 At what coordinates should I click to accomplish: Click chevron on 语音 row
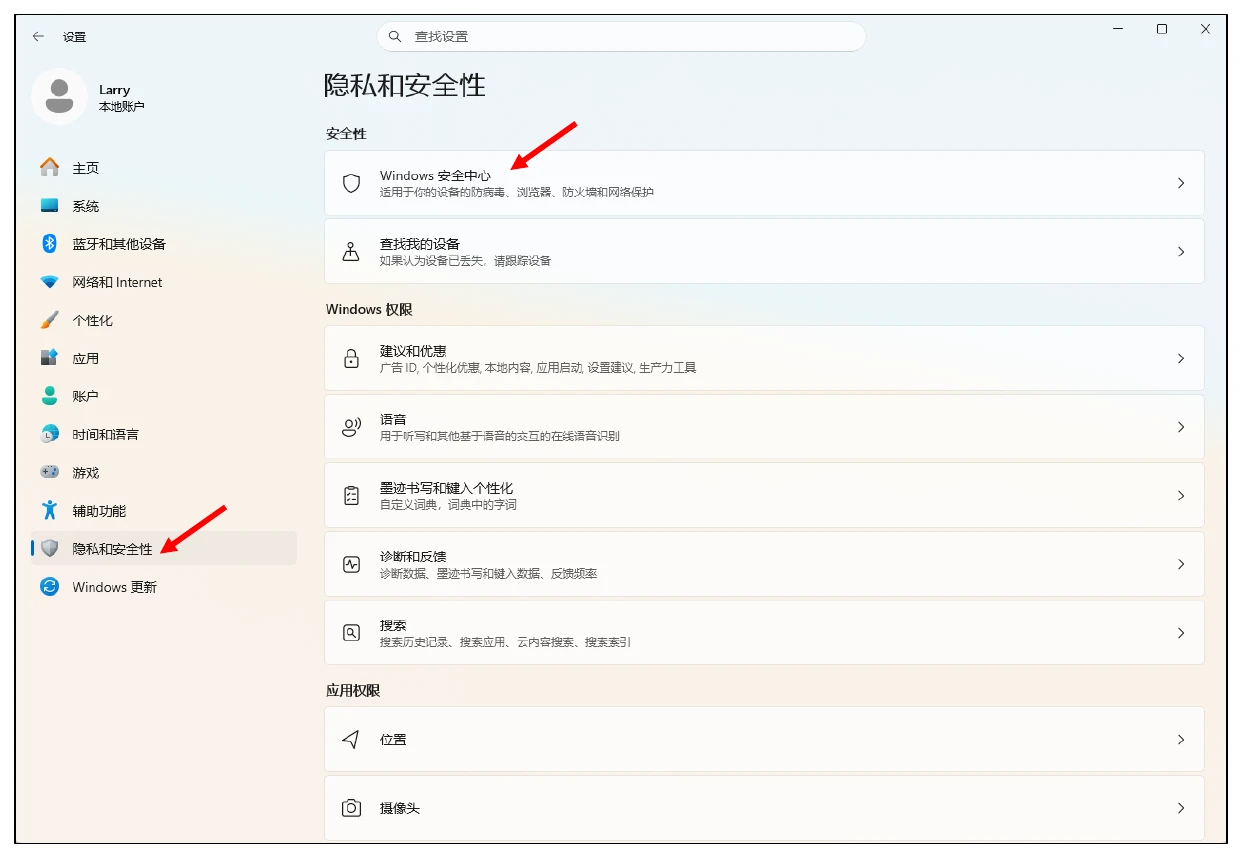pyautogui.click(x=1181, y=427)
